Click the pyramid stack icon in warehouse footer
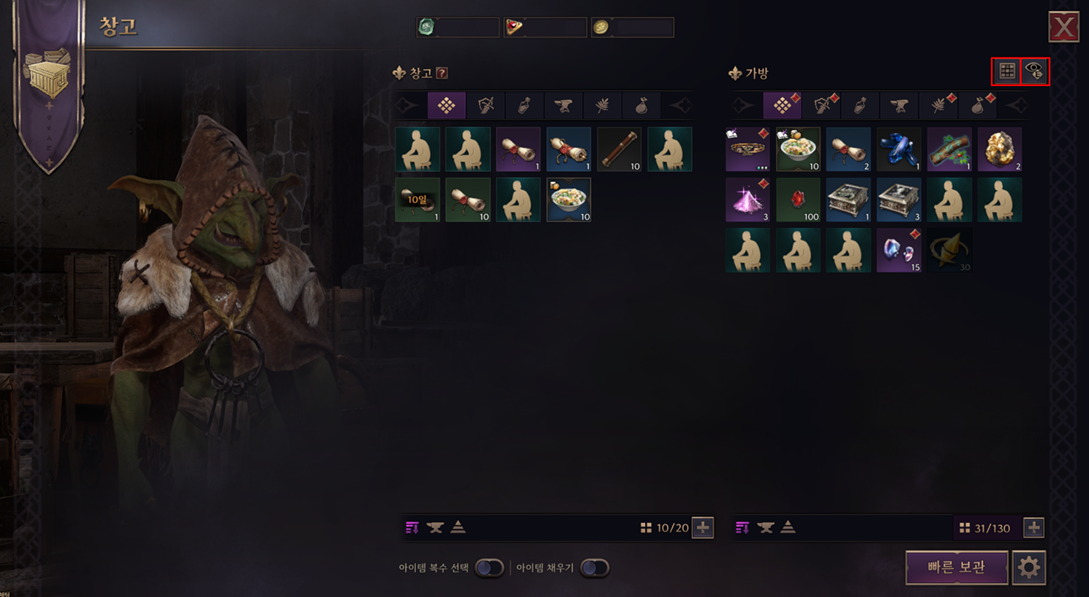This screenshot has height=597, width=1089. tap(458, 528)
